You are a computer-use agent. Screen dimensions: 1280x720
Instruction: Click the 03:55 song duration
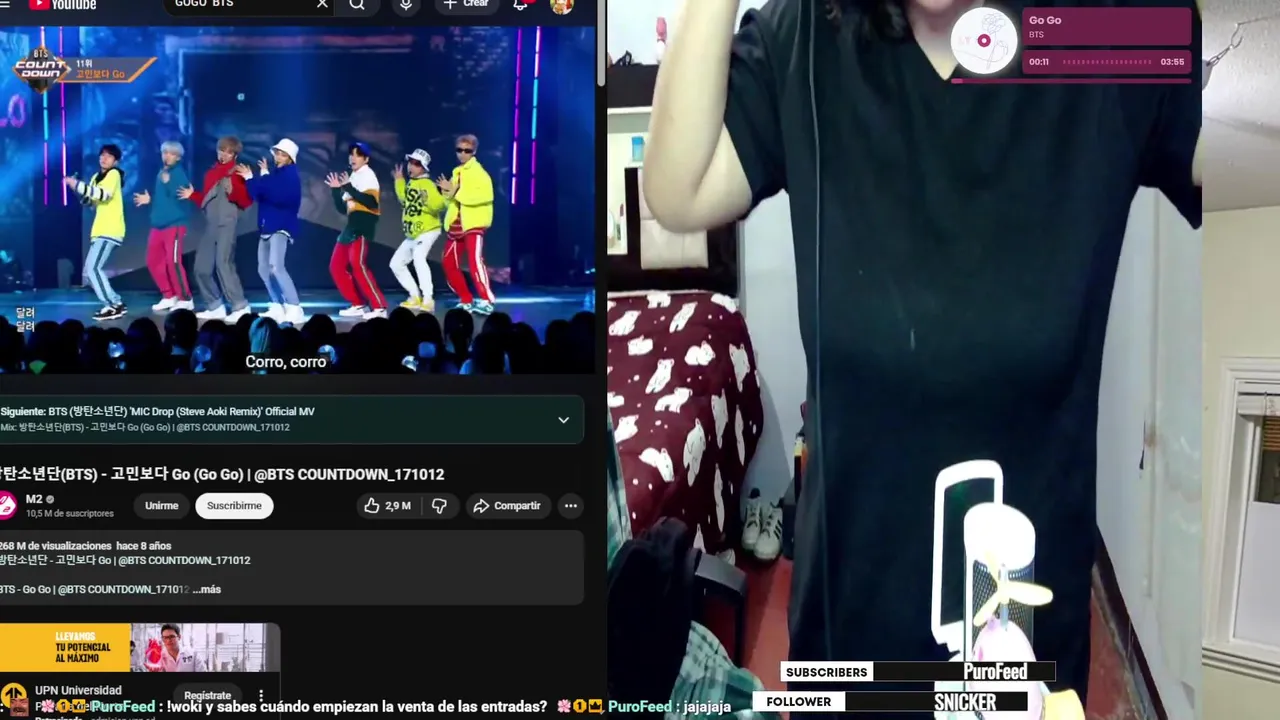1172,62
